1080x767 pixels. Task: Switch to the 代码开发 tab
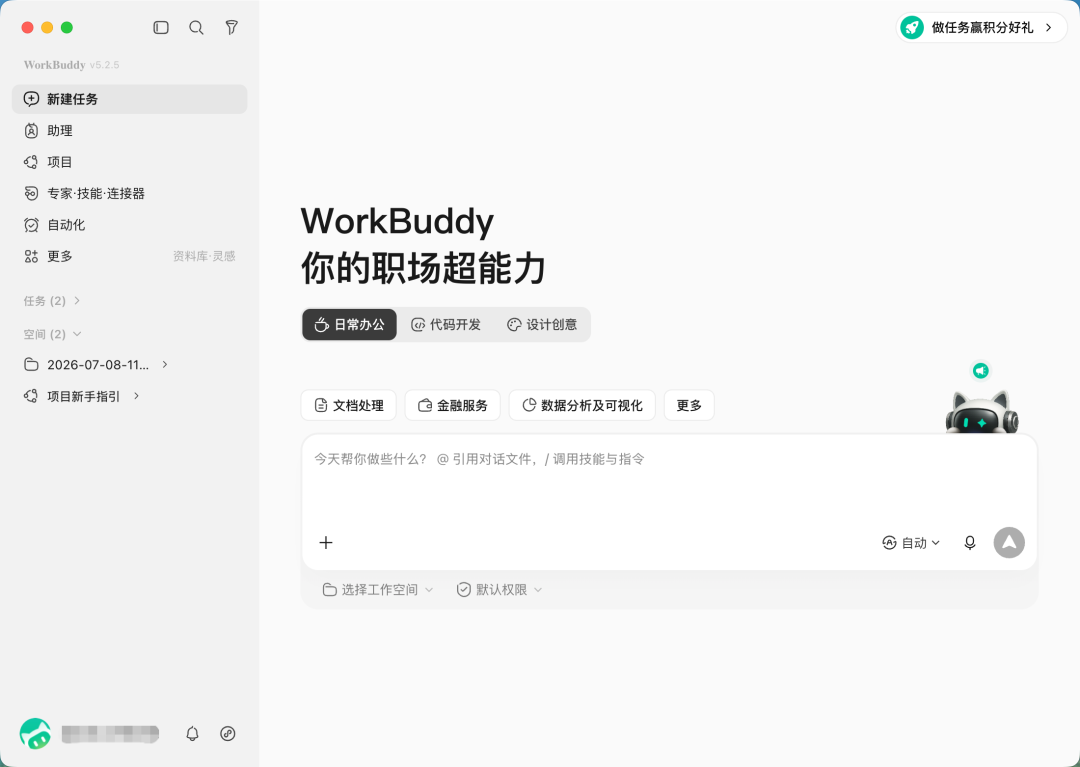point(446,324)
